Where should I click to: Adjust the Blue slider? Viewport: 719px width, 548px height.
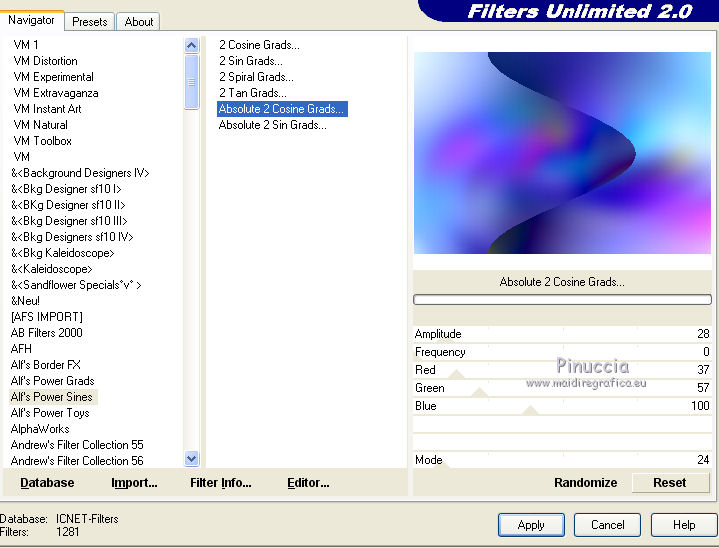562,406
